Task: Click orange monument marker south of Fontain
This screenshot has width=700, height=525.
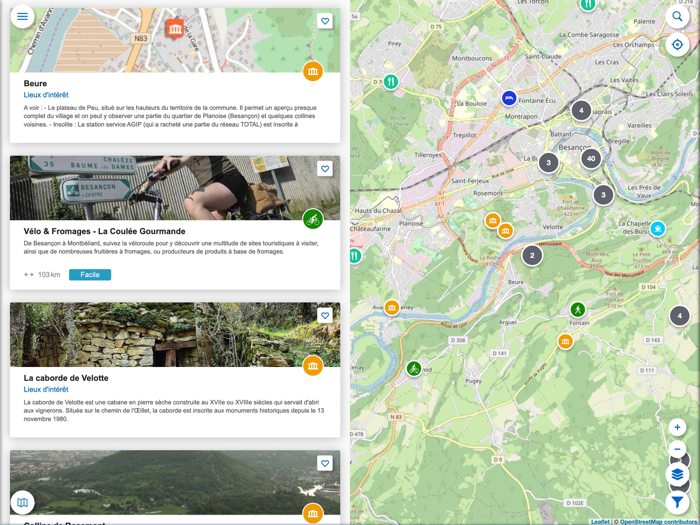Action: click(565, 342)
